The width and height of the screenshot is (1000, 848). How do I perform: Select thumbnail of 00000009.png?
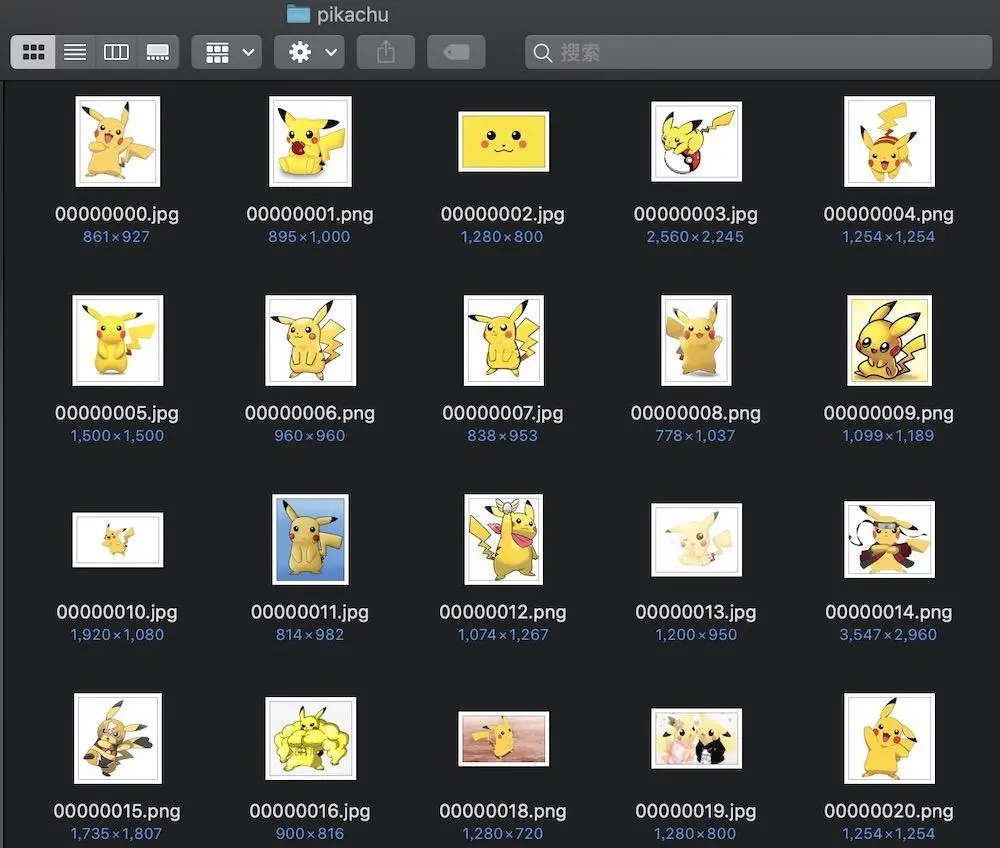(889, 340)
